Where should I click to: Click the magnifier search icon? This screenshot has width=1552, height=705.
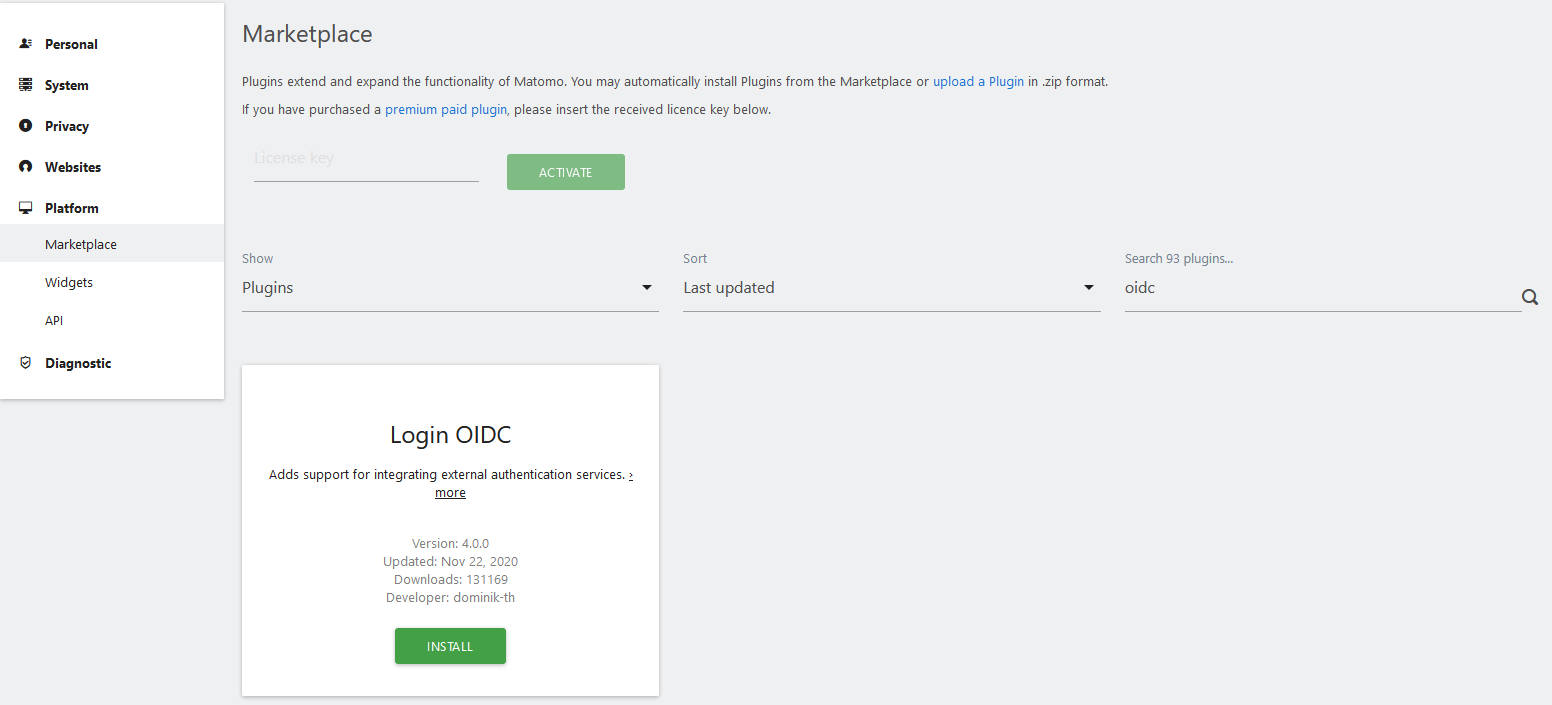(x=1530, y=297)
